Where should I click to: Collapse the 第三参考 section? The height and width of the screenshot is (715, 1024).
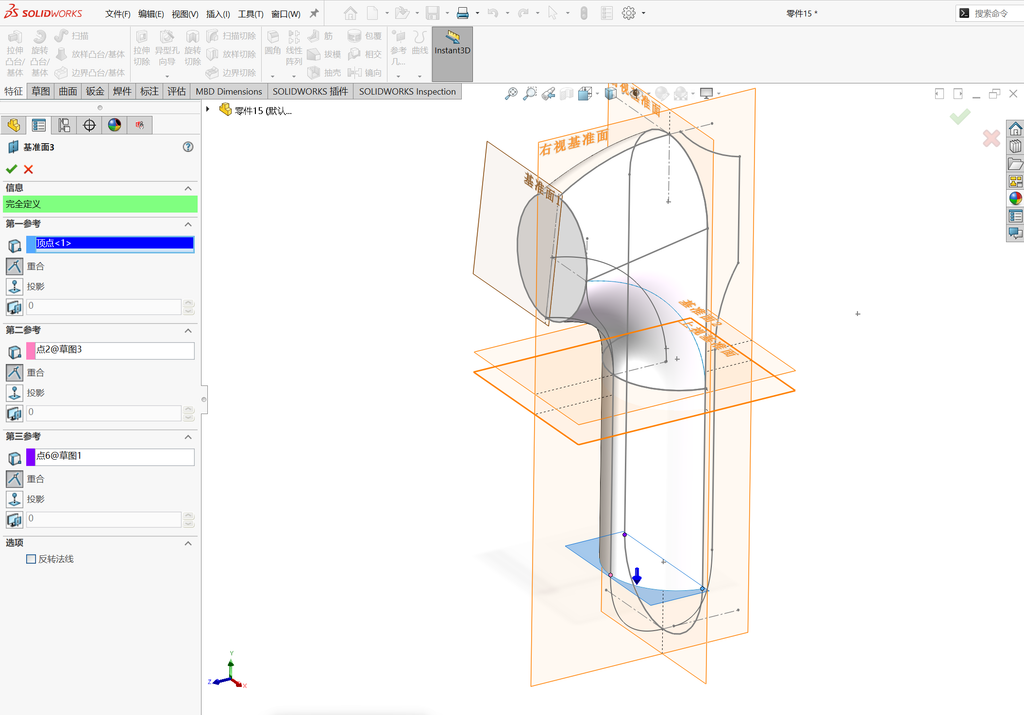[x=188, y=437]
